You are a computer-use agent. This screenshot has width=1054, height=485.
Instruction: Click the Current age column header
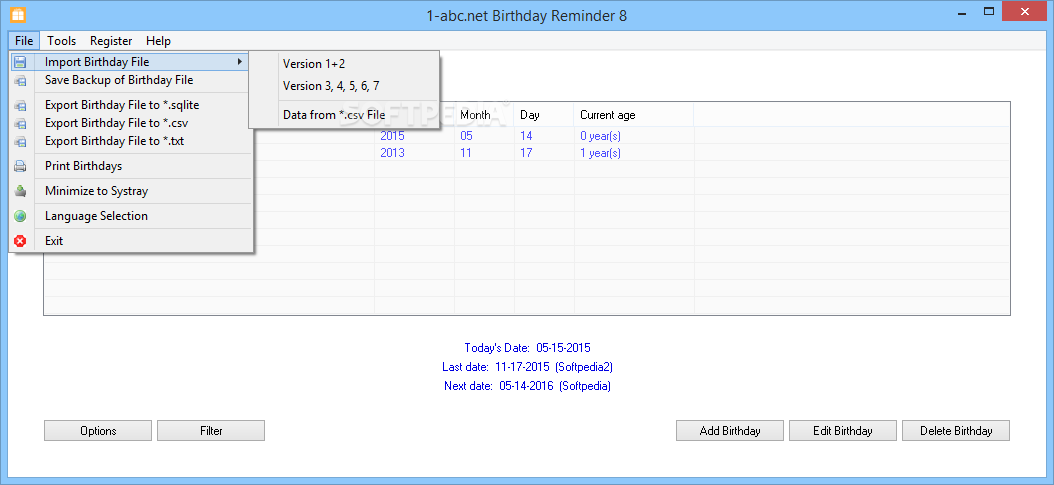coord(634,115)
